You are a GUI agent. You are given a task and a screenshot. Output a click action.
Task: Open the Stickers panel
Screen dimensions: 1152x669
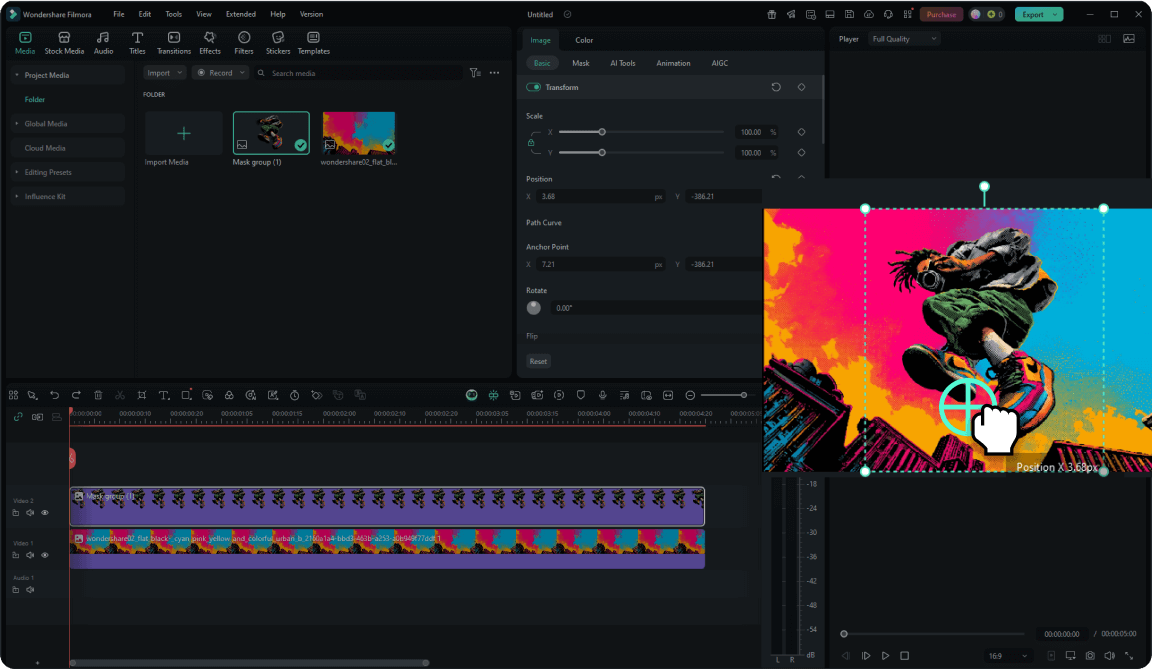[278, 43]
